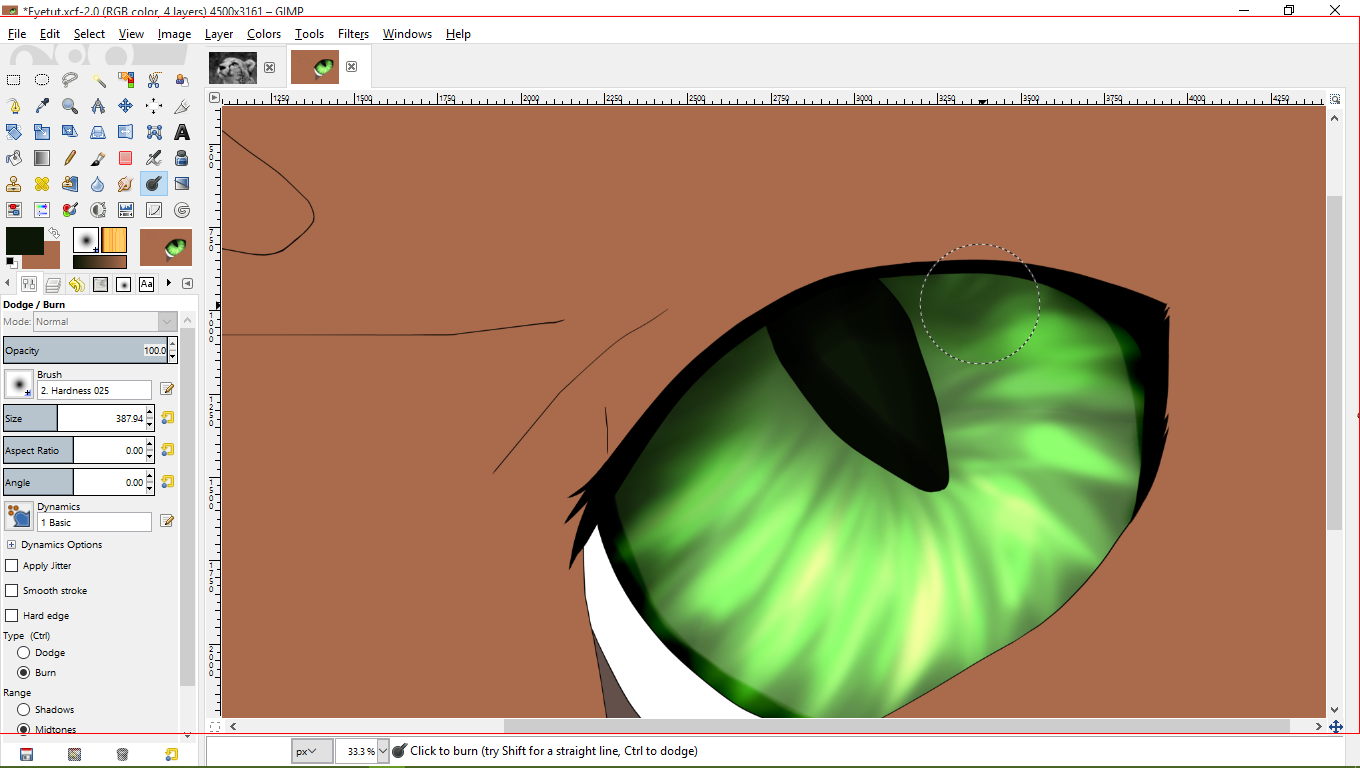Viewport: 1360px width, 768px height.
Task: Switch to the Layers dock tab
Action: click(x=53, y=284)
